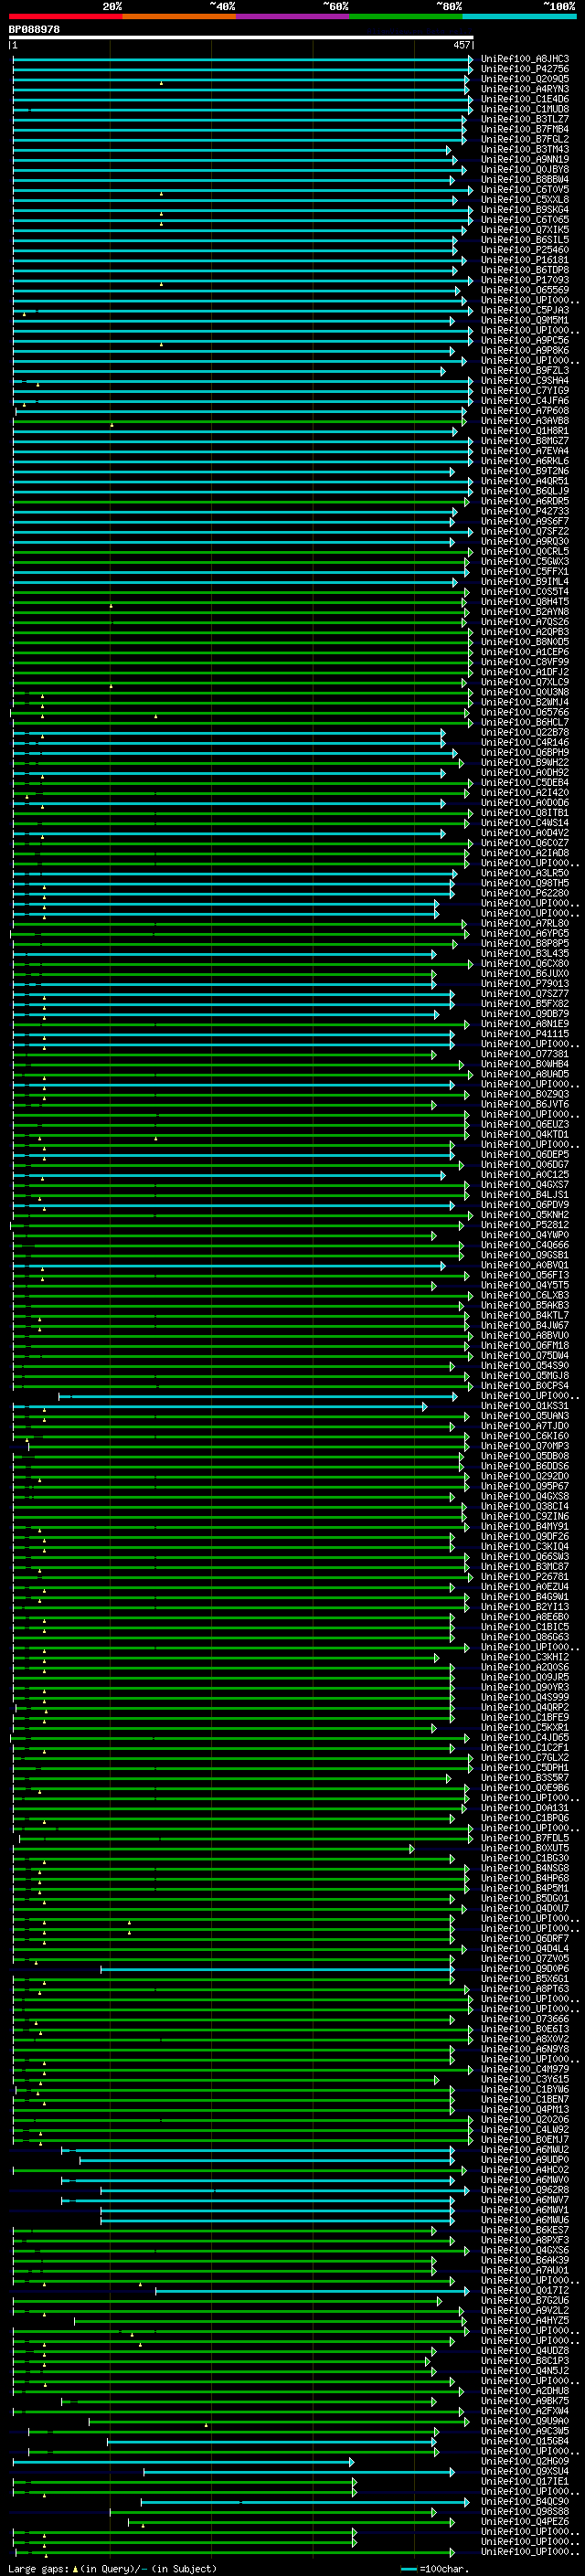Select the UniRef100_A9NN19 label
Viewport: 585px width, 2576px height.
click(525, 159)
